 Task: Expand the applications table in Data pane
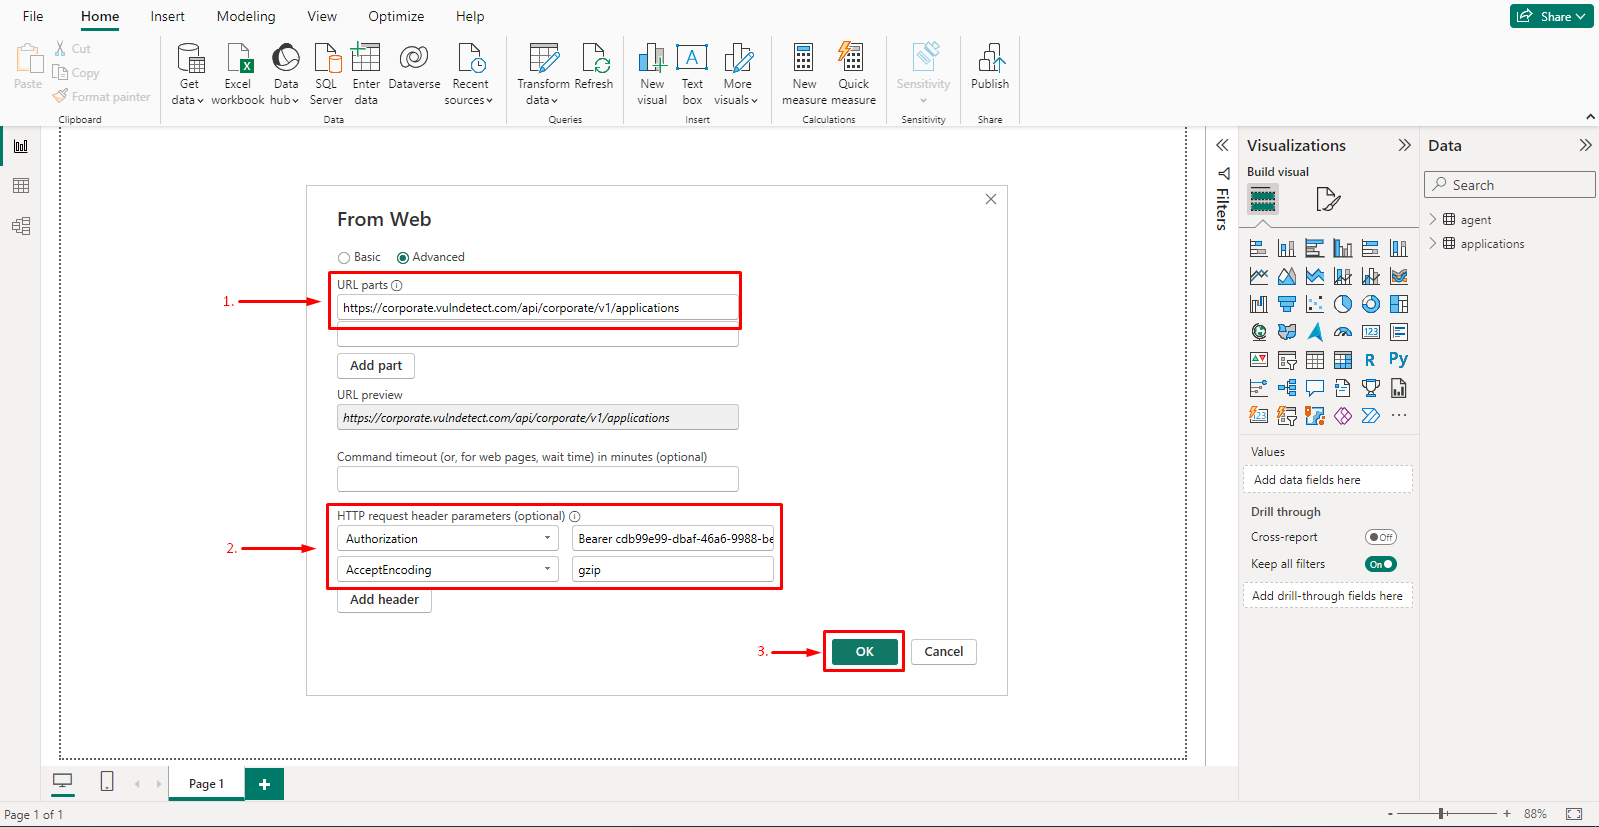tap(1432, 244)
